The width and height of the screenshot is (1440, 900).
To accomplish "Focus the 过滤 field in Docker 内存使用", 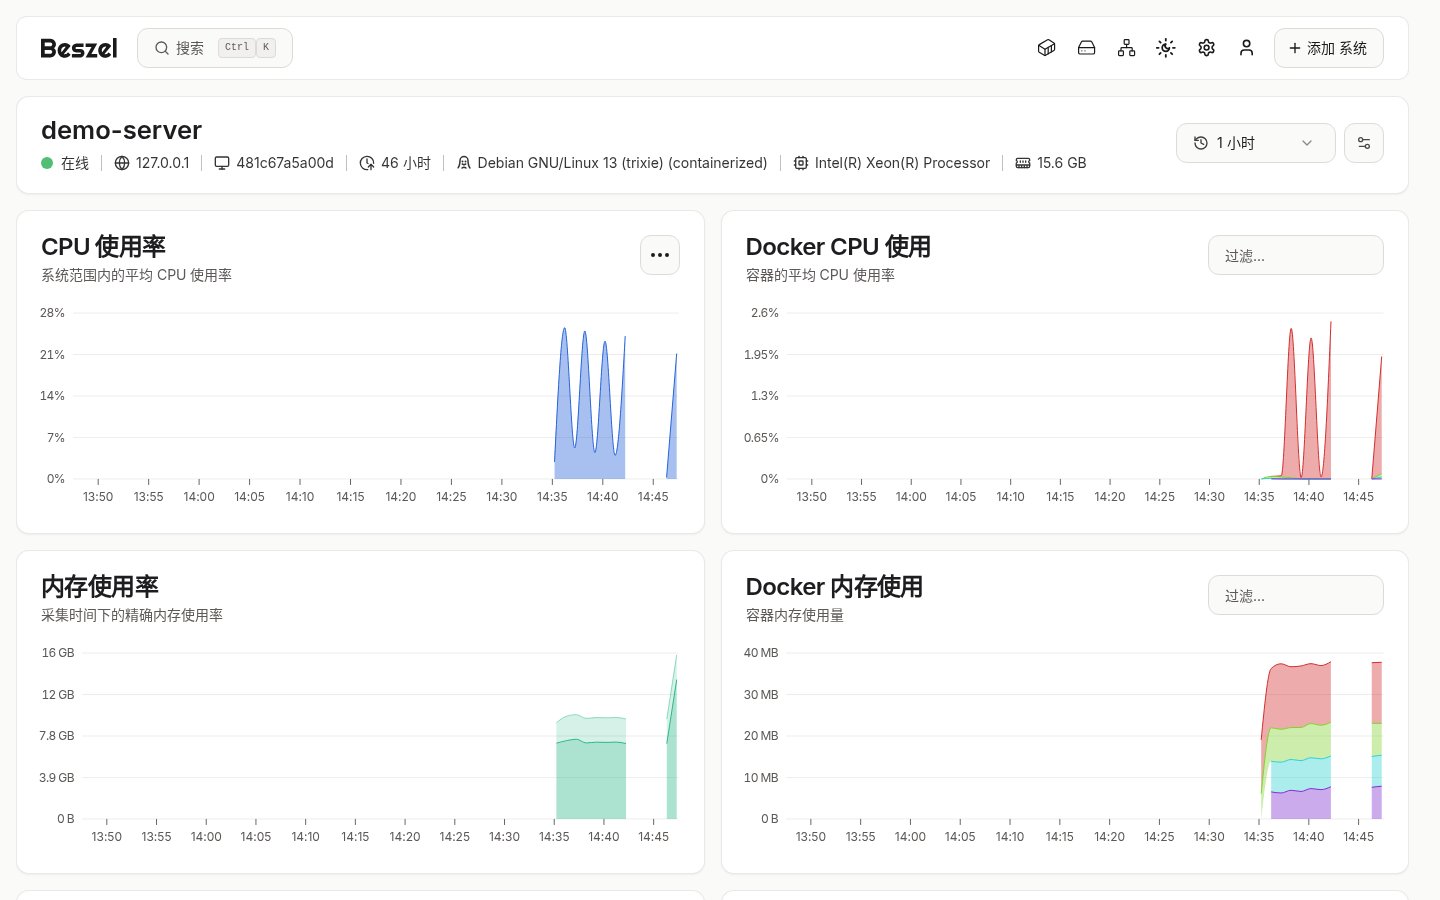I will [x=1295, y=595].
